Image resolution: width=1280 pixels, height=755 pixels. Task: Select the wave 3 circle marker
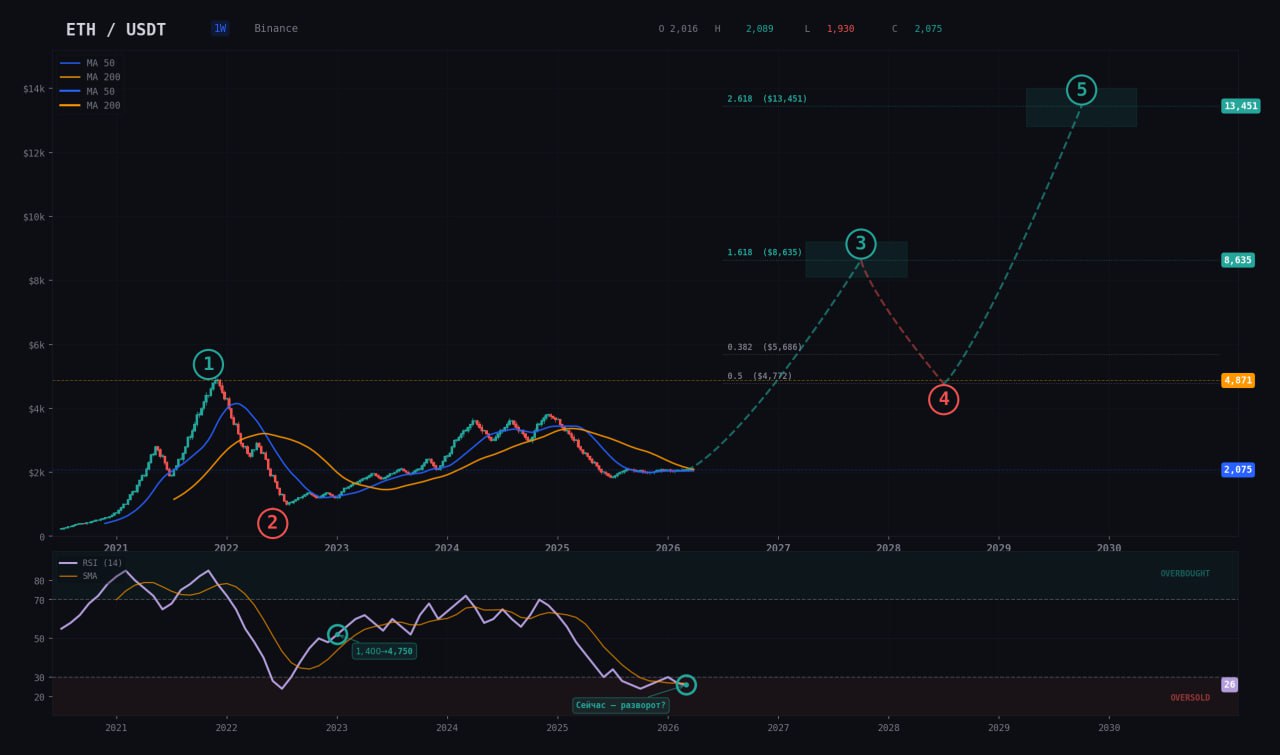[860, 244]
